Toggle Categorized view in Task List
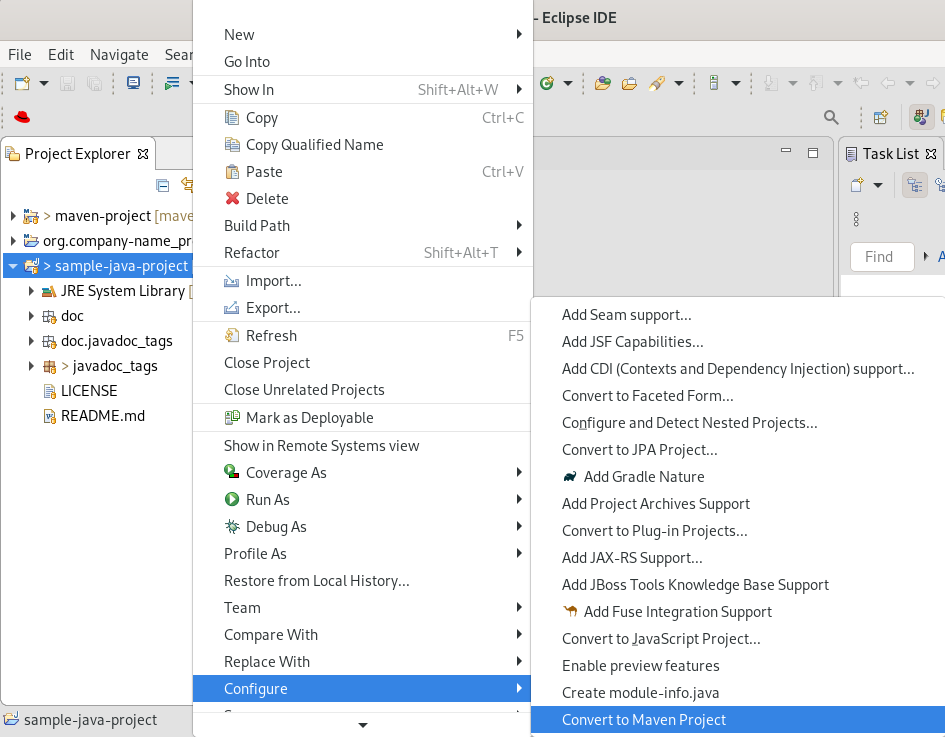Screen dimensions: 945x737 pos(914,185)
